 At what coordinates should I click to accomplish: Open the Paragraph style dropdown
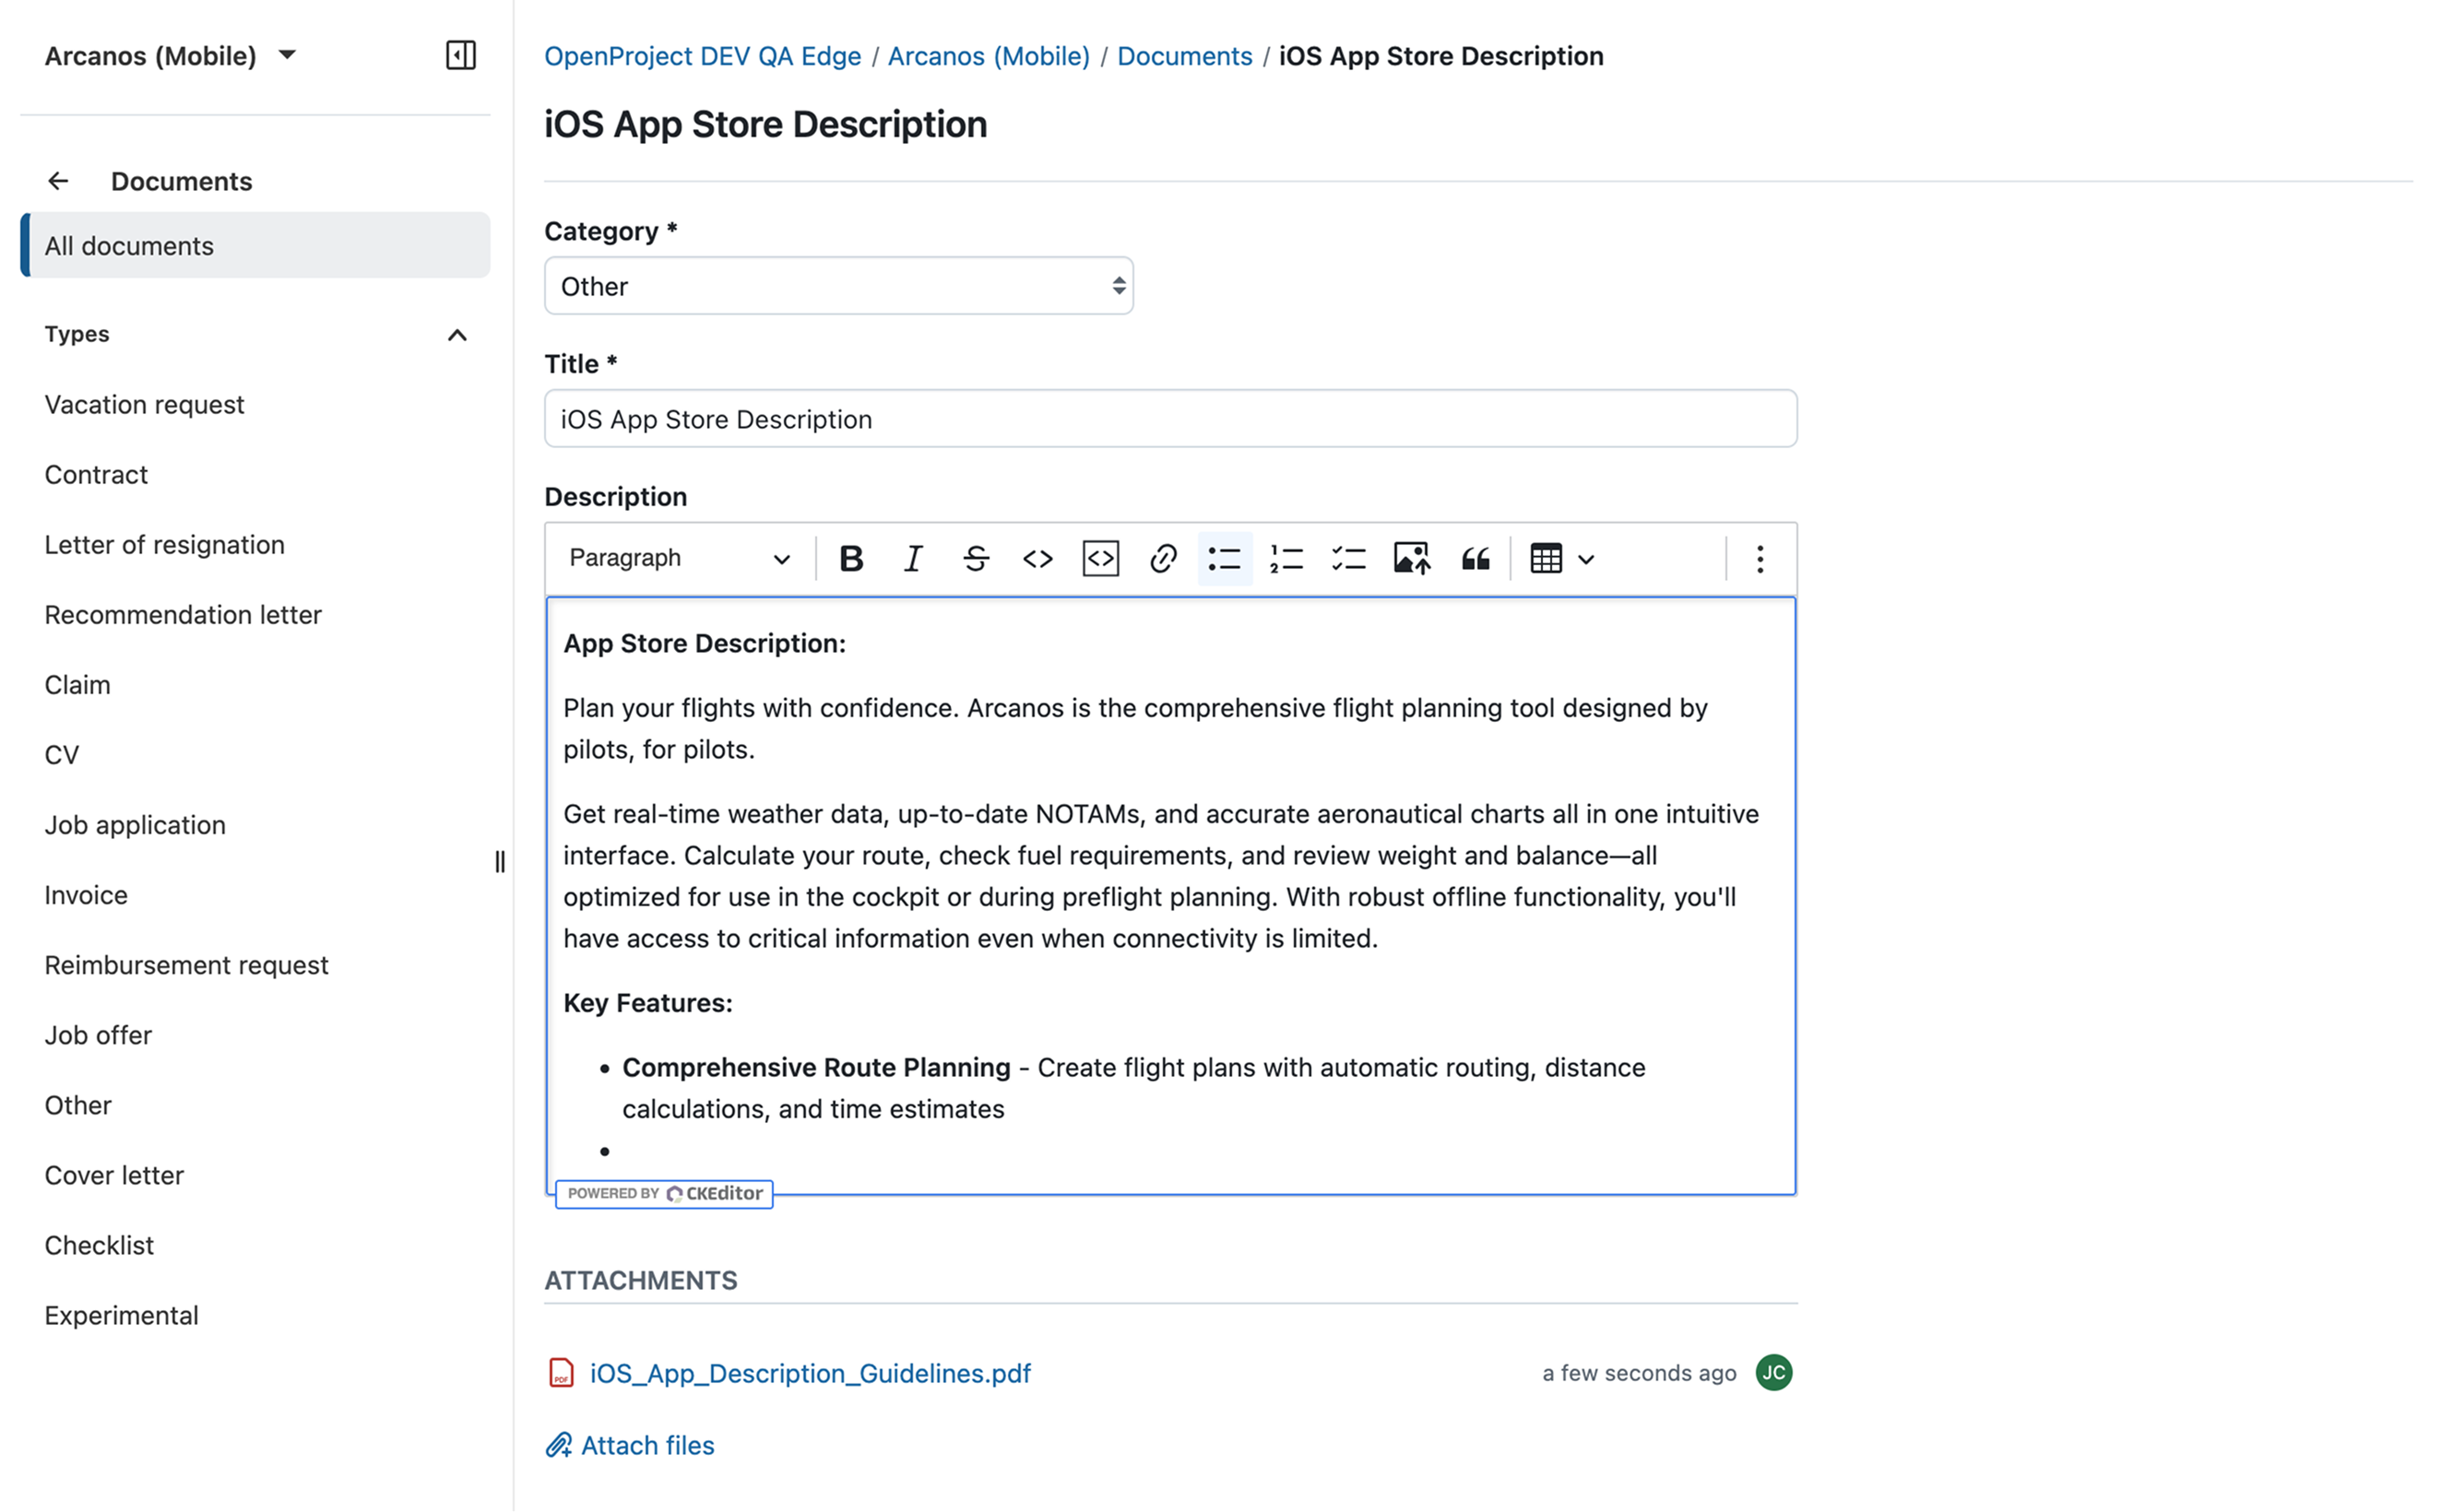676,558
